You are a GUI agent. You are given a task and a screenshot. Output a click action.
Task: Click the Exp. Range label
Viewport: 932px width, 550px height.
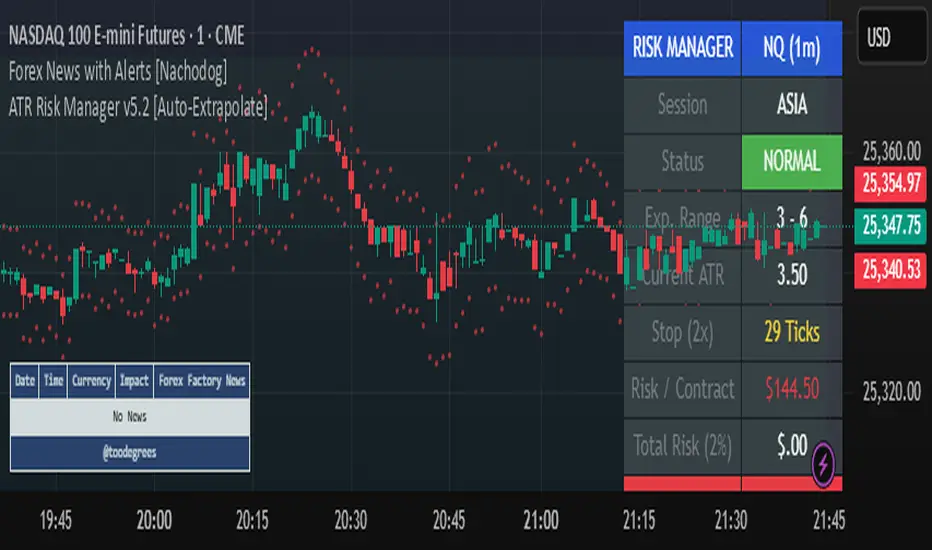(682, 218)
